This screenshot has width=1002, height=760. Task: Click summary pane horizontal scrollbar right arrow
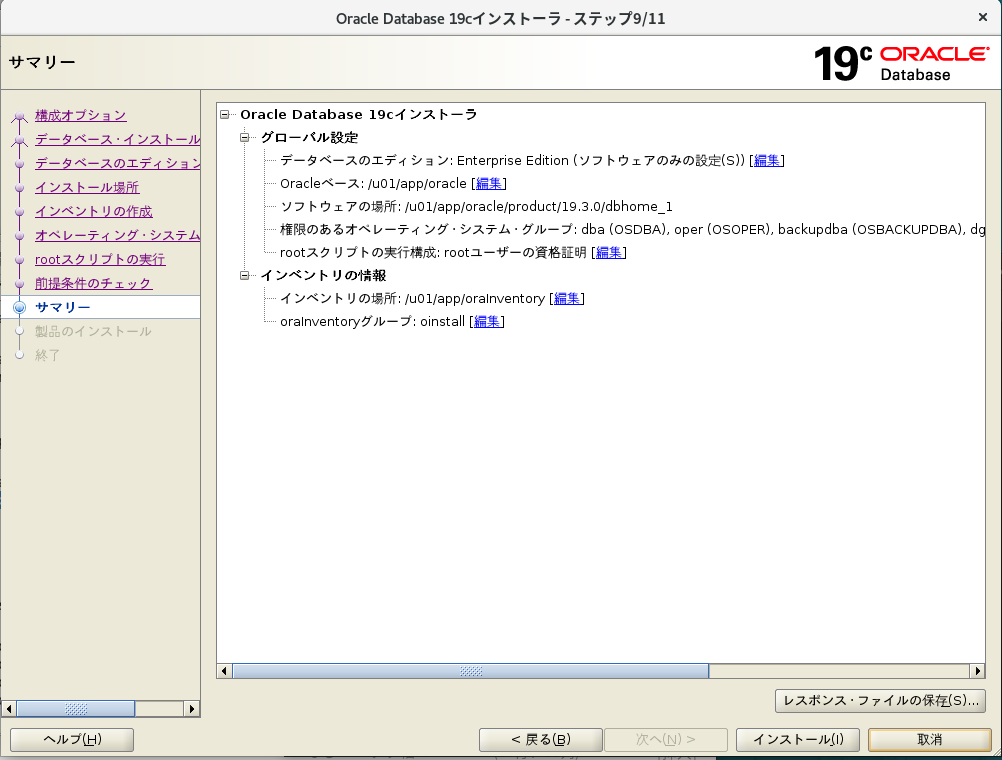click(x=977, y=671)
